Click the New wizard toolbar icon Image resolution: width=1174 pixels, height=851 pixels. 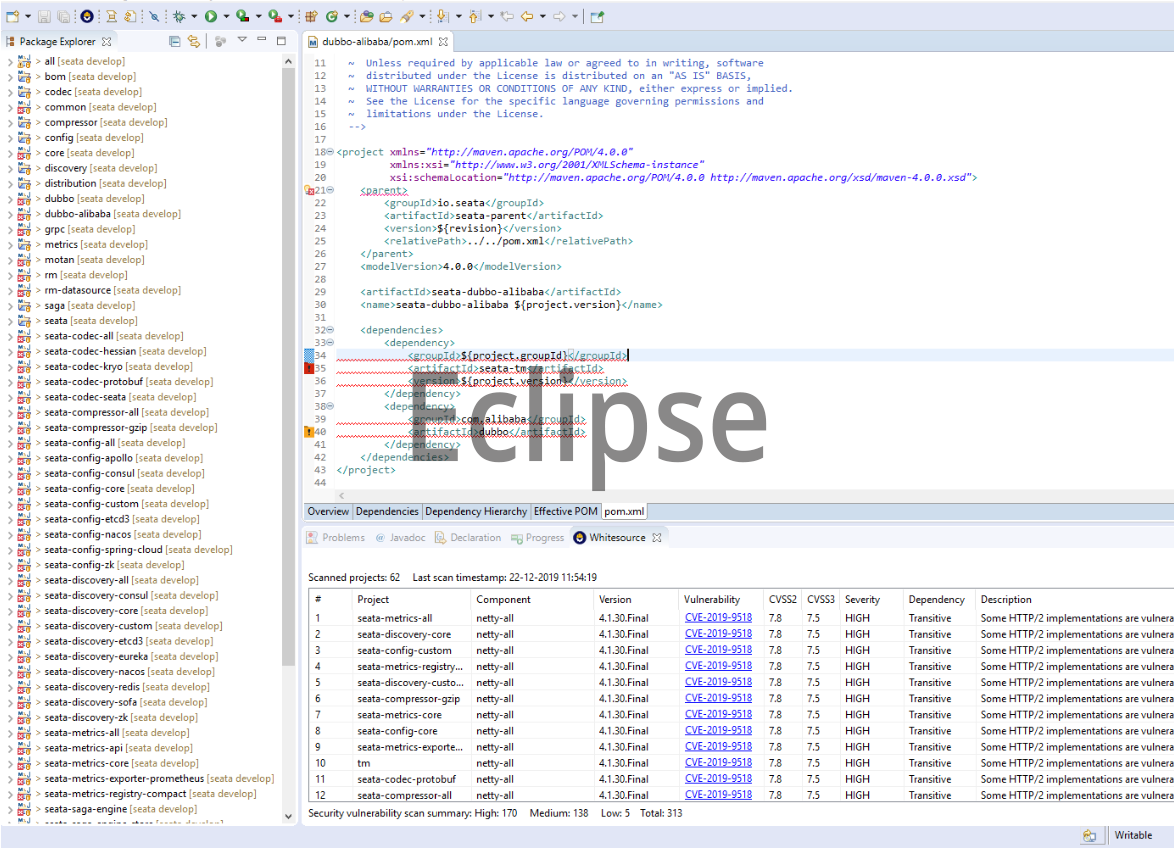click(x=13, y=16)
